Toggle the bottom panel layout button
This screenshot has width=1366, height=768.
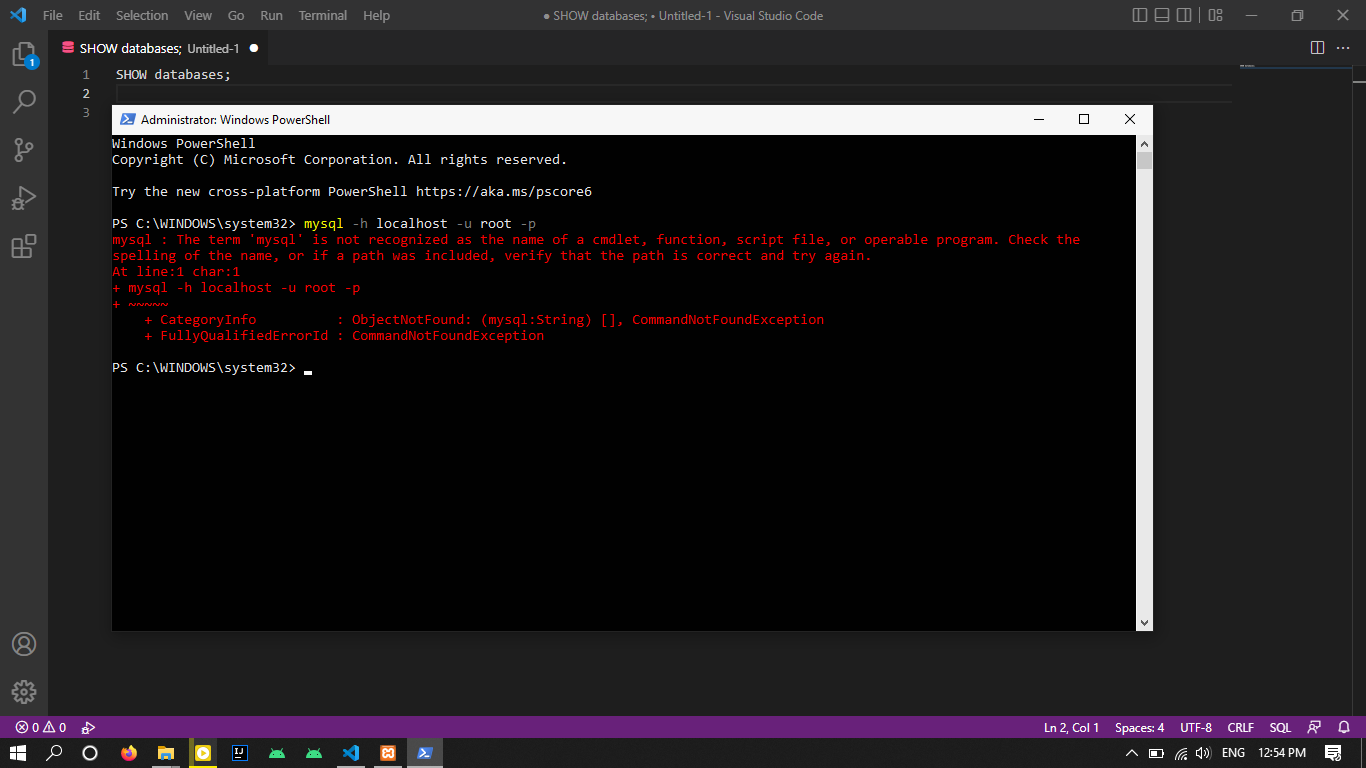coord(1162,15)
